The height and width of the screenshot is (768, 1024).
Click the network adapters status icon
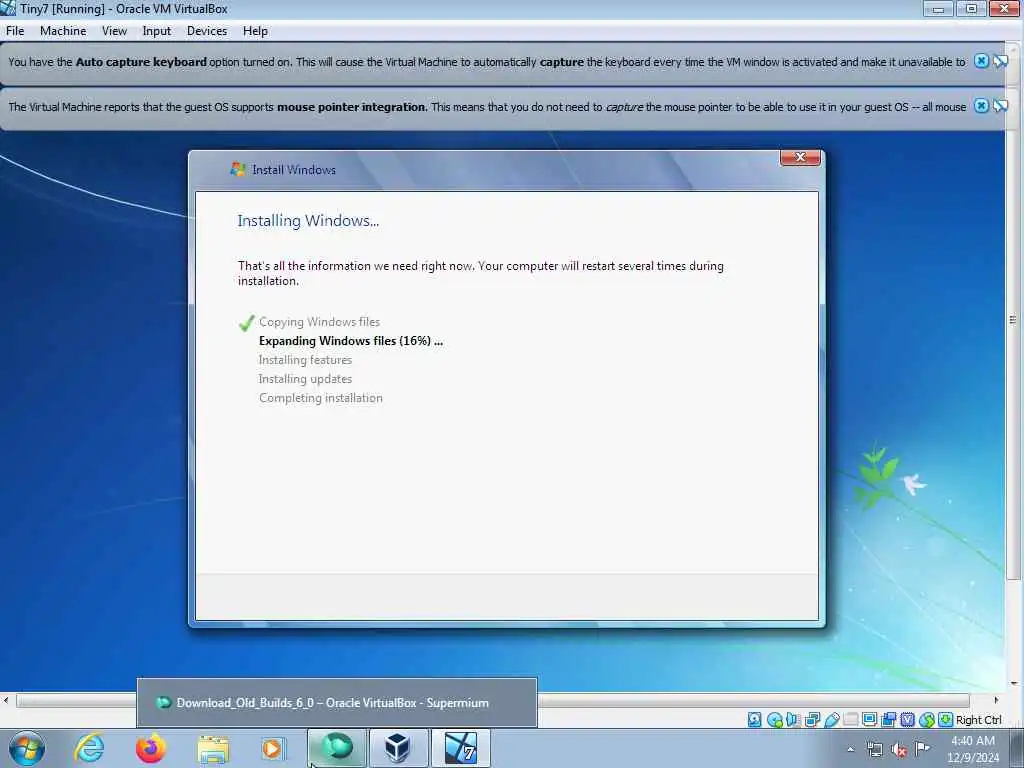click(812, 720)
